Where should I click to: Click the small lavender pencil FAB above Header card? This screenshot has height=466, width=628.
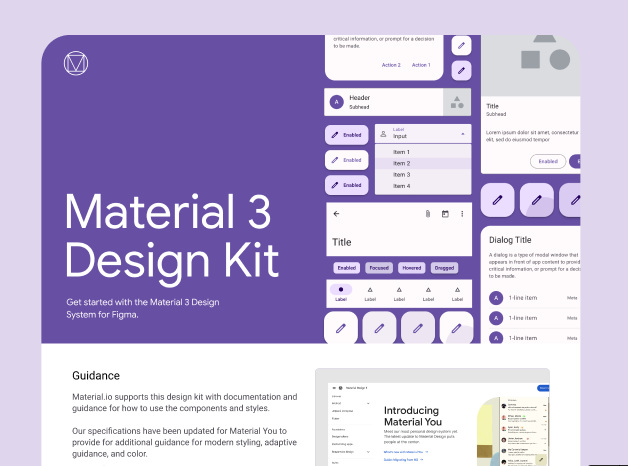[461, 70]
